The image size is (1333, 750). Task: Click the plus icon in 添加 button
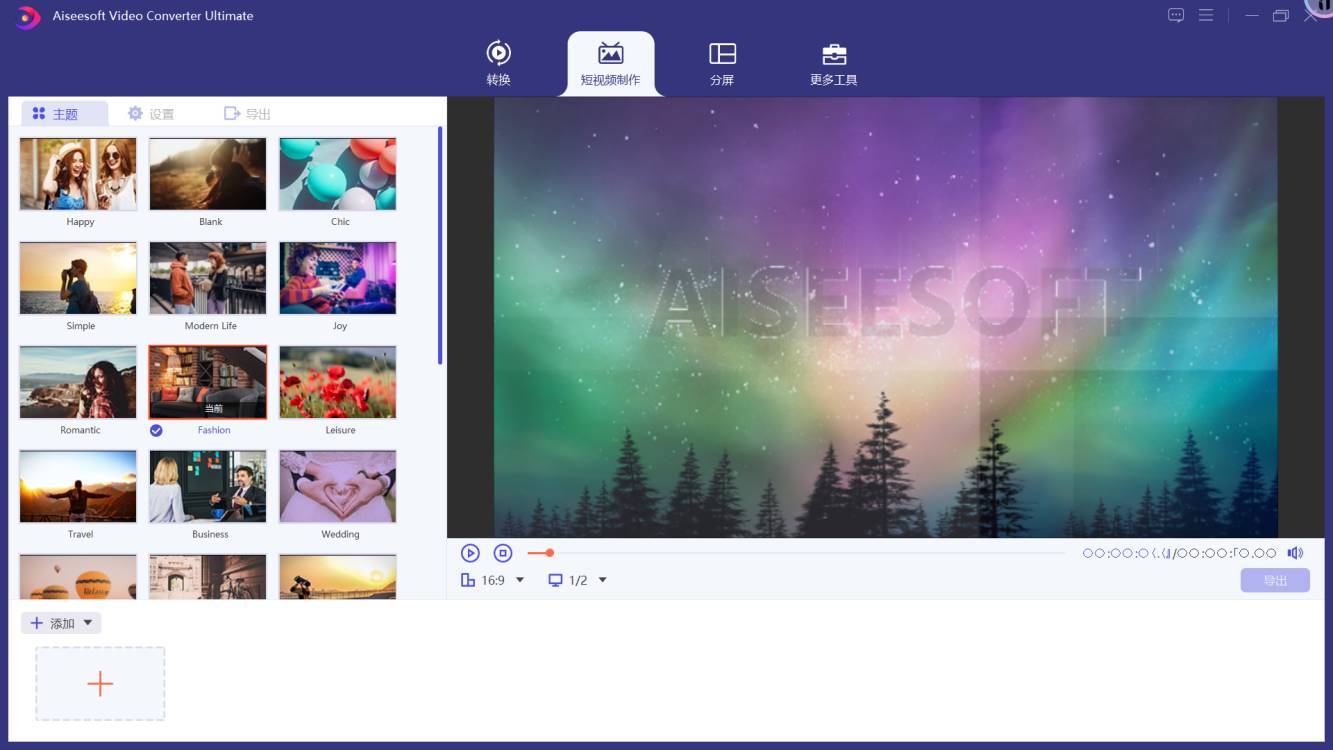(37, 623)
